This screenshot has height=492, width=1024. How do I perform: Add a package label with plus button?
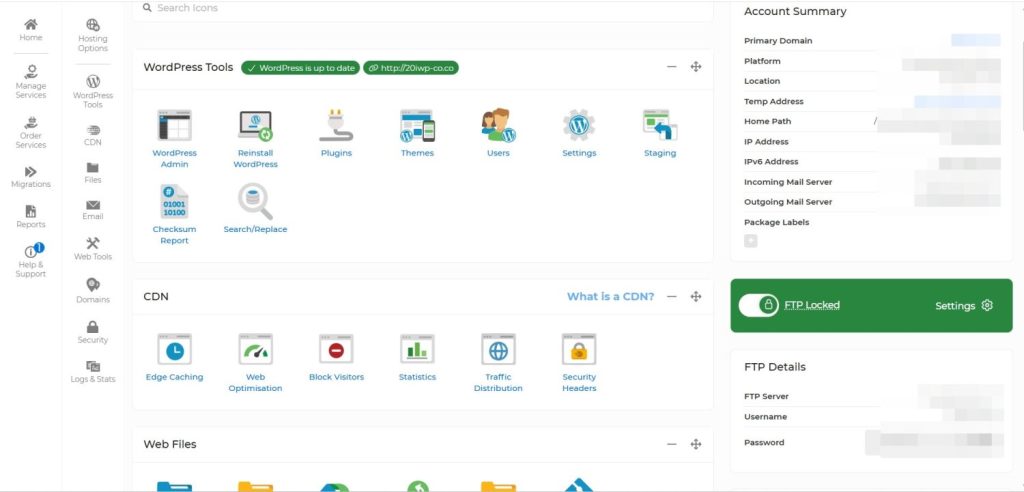[x=751, y=241]
